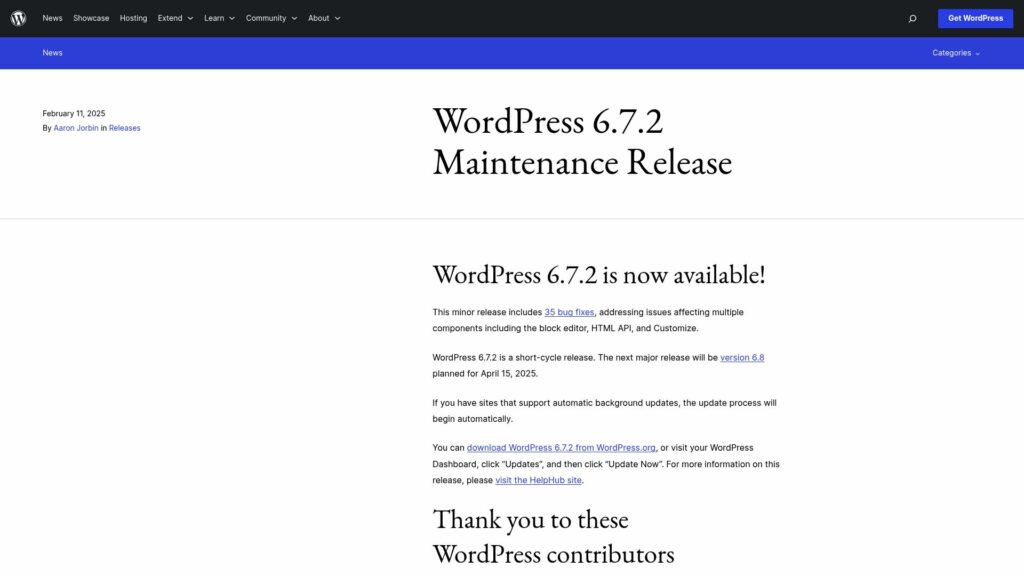The height and width of the screenshot is (576, 1024).
Task: Open the Releases category link
Action: [124, 128]
